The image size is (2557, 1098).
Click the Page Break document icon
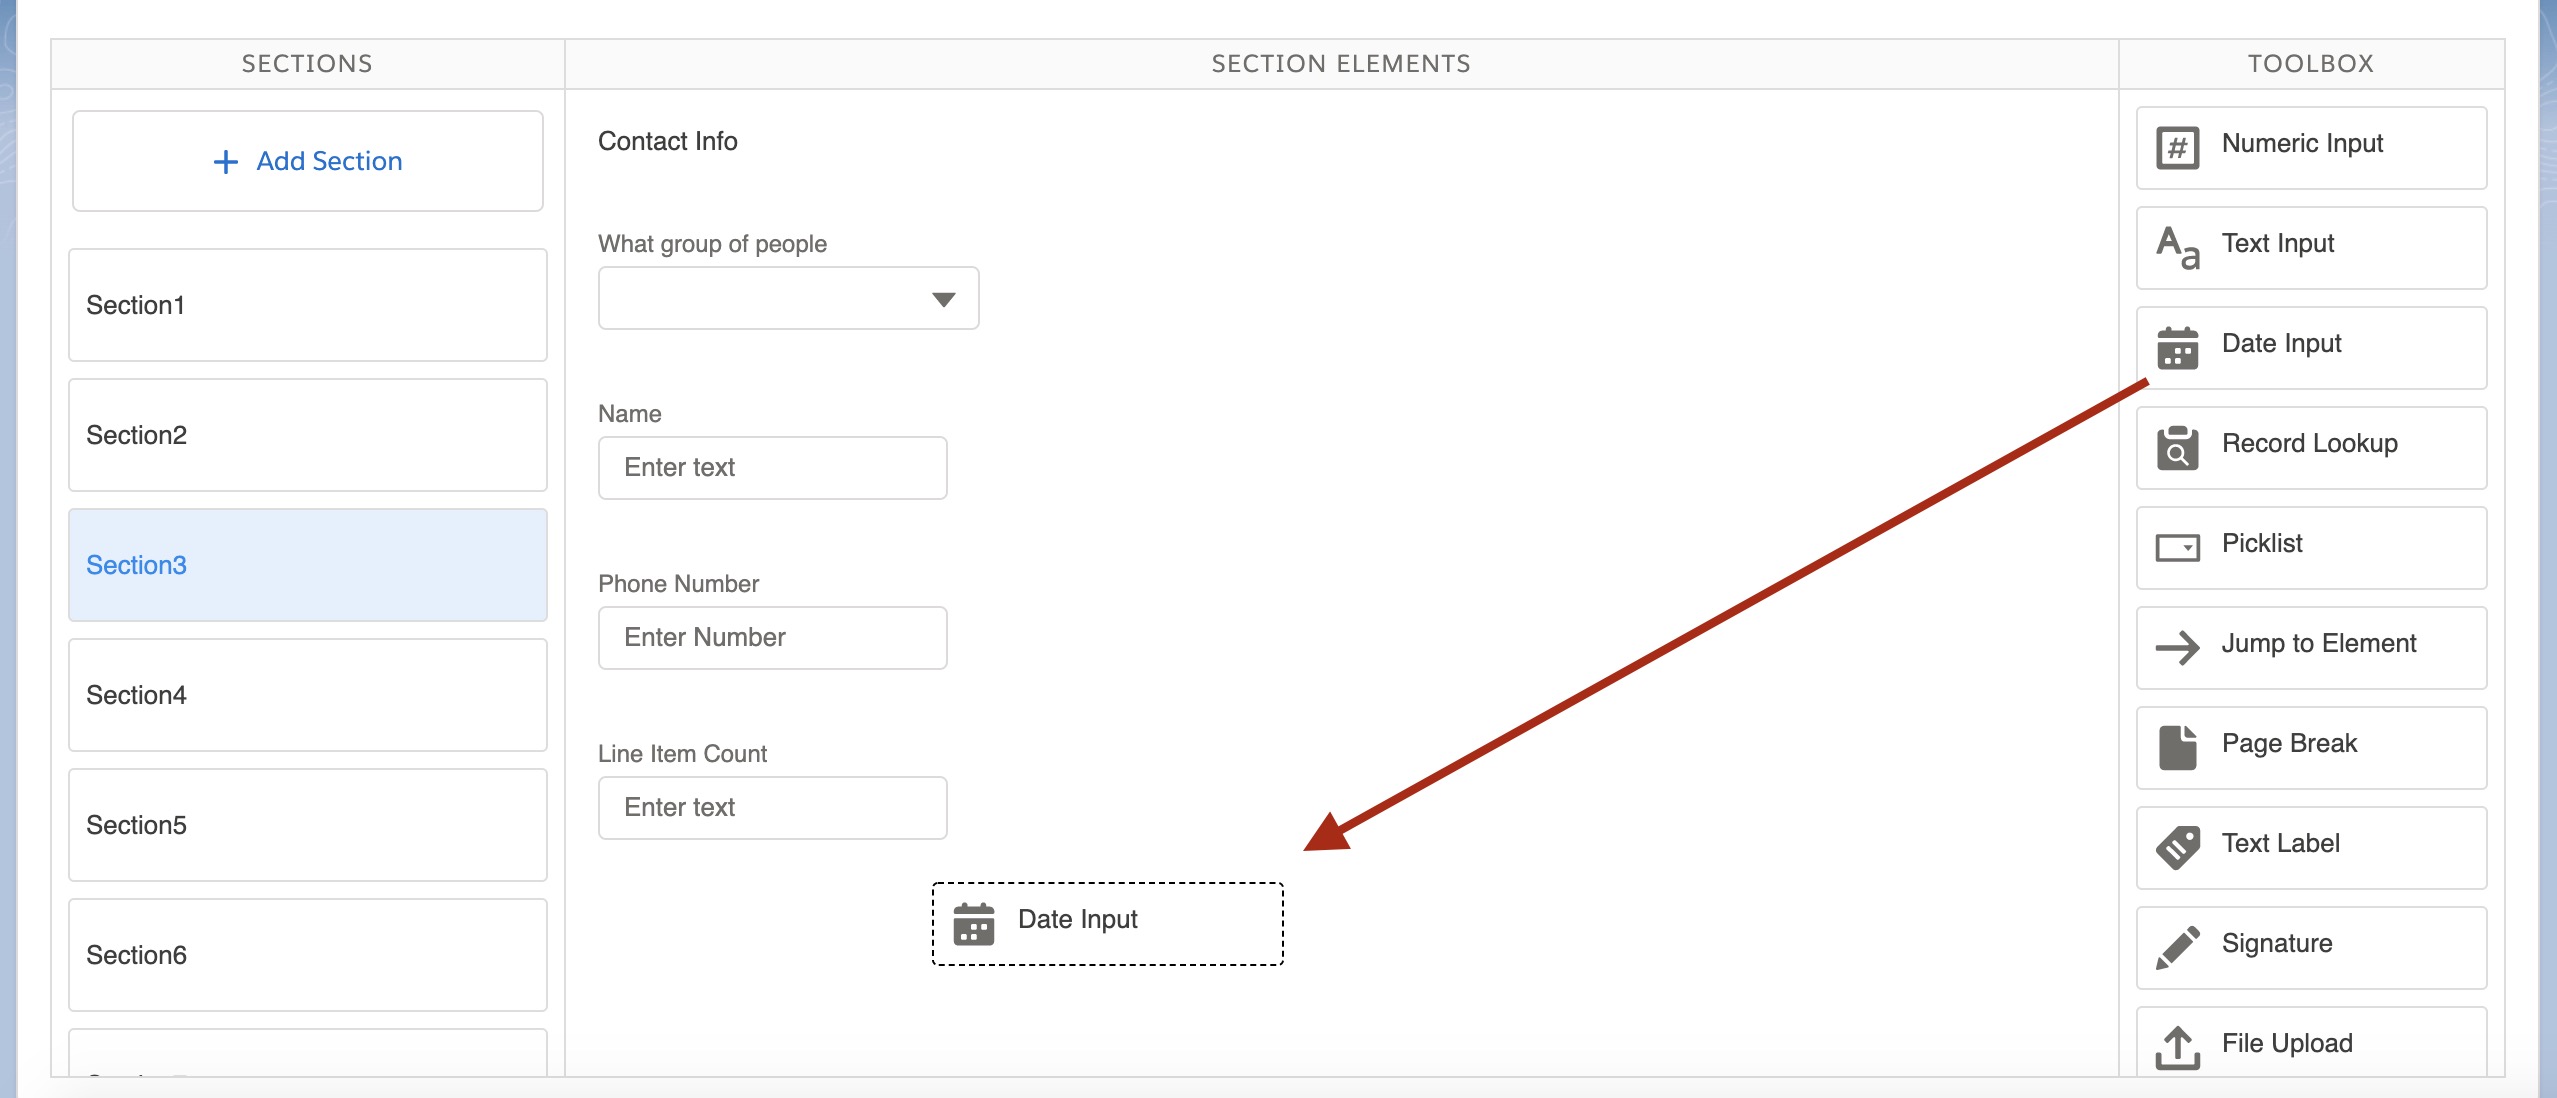[2177, 747]
